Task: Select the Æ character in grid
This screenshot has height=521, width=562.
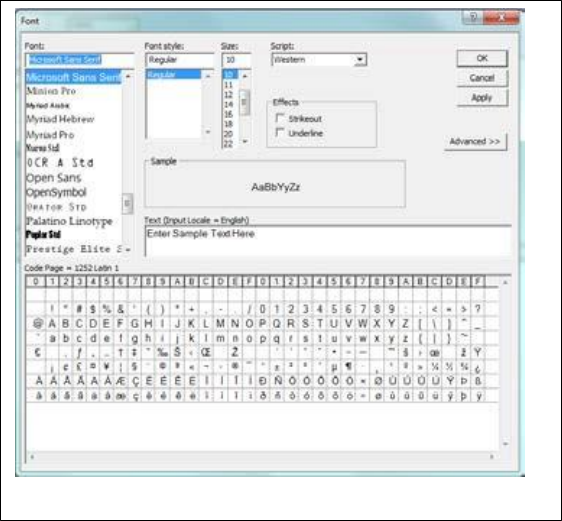Action: pyautogui.click(x=121, y=381)
